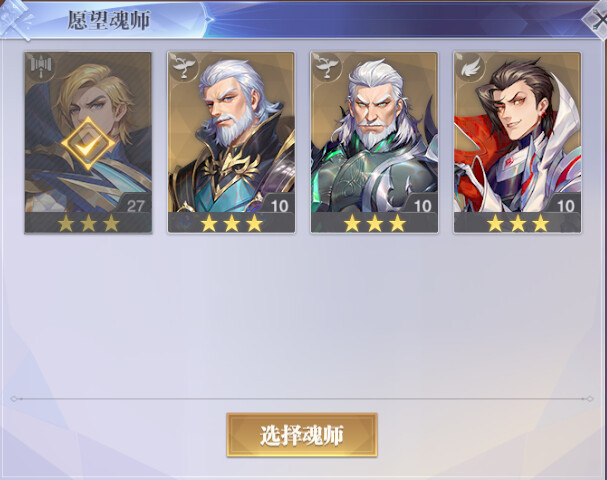The height and width of the screenshot is (480, 607).
Task: Select the red-caped dark-haired hero portrait
Action: coord(518,132)
